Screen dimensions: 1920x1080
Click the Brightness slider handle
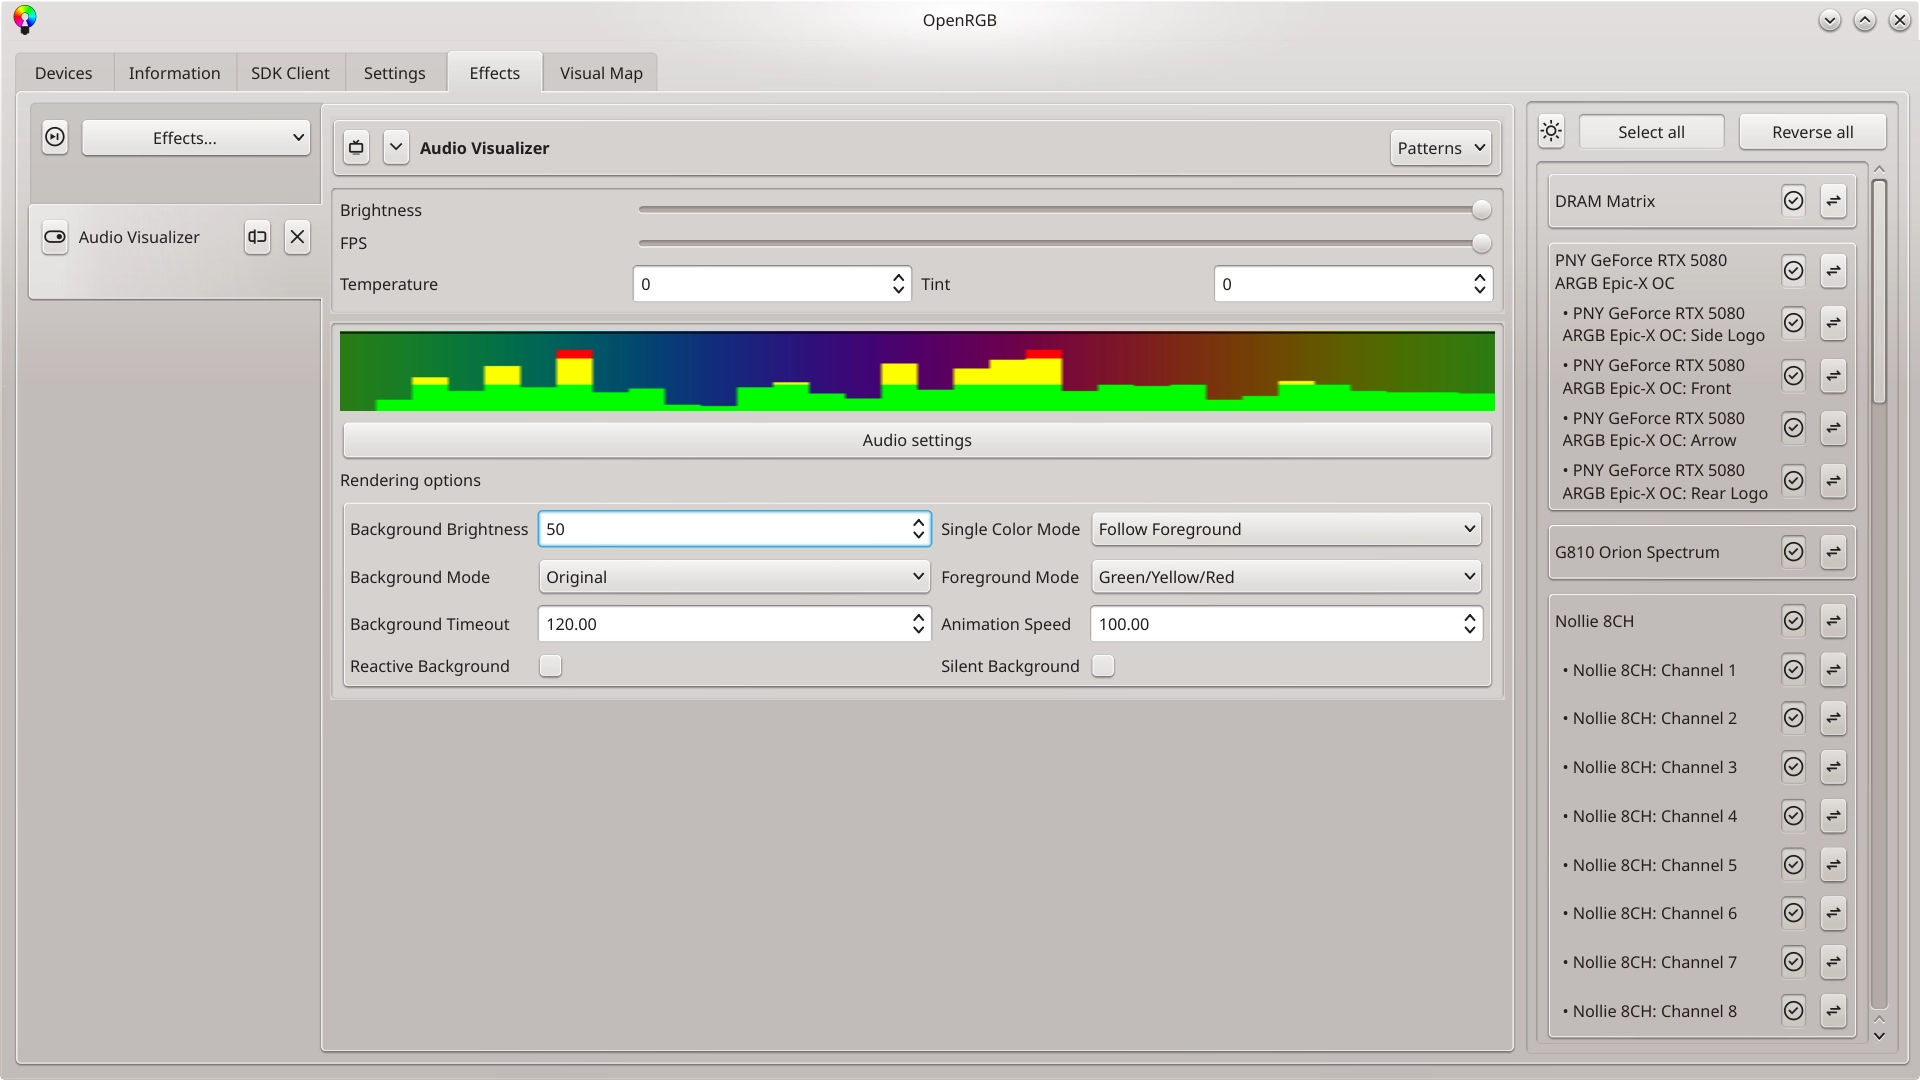[x=1482, y=209]
